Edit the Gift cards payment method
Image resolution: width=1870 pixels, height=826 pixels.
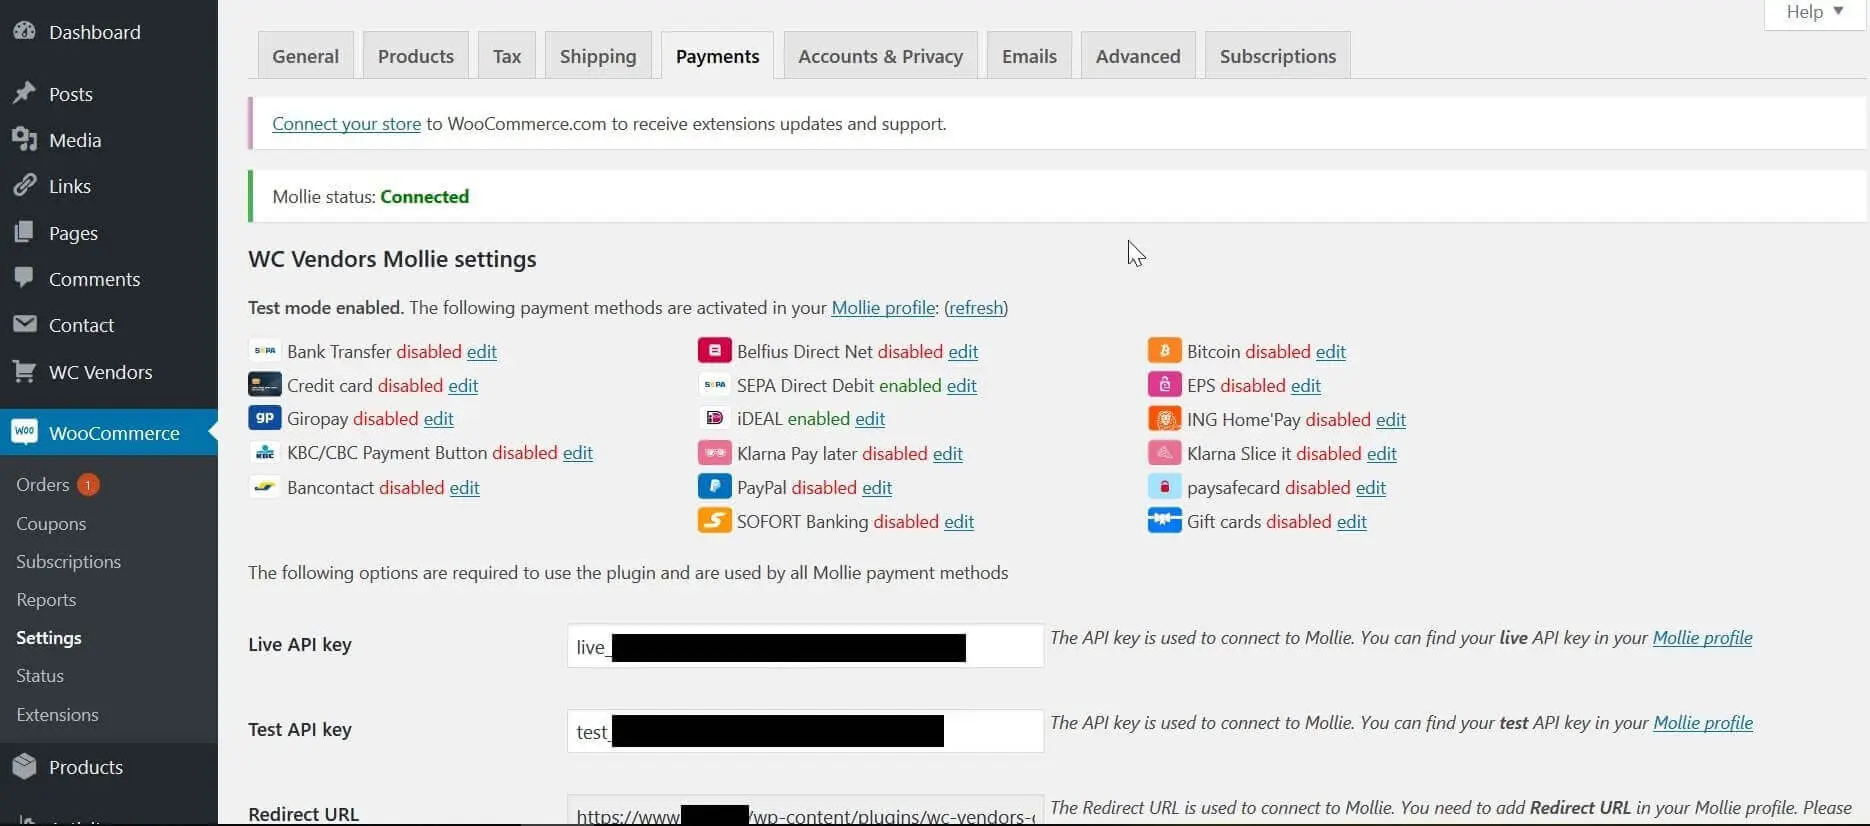(x=1352, y=522)
